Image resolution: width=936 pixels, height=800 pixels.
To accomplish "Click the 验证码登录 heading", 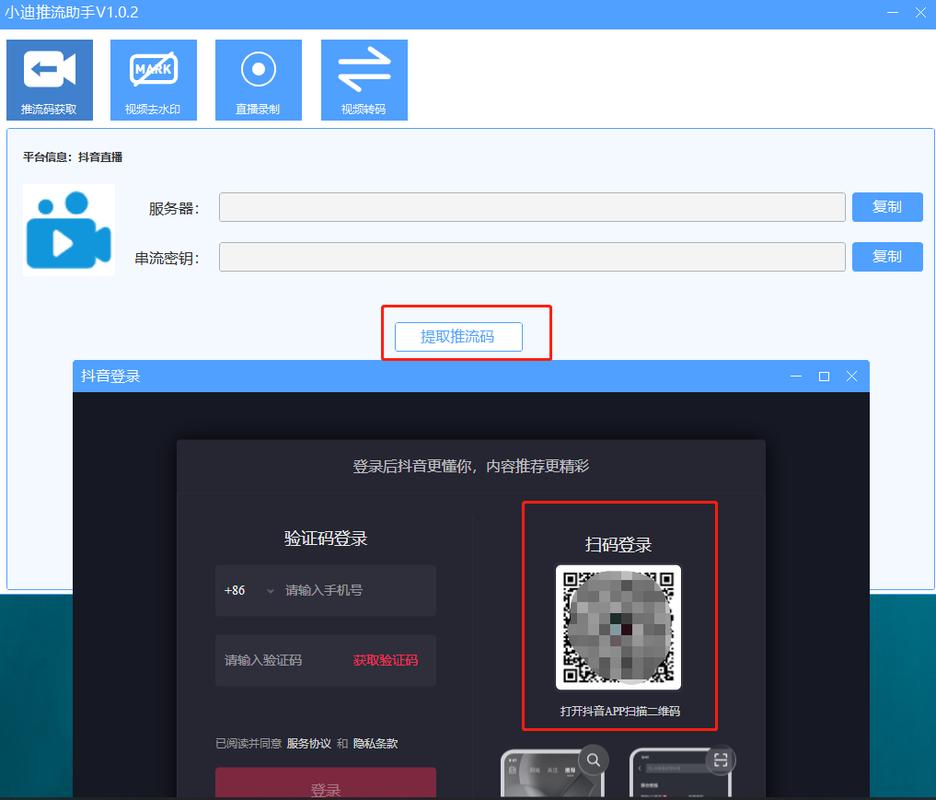I will [x=325, y=539].
